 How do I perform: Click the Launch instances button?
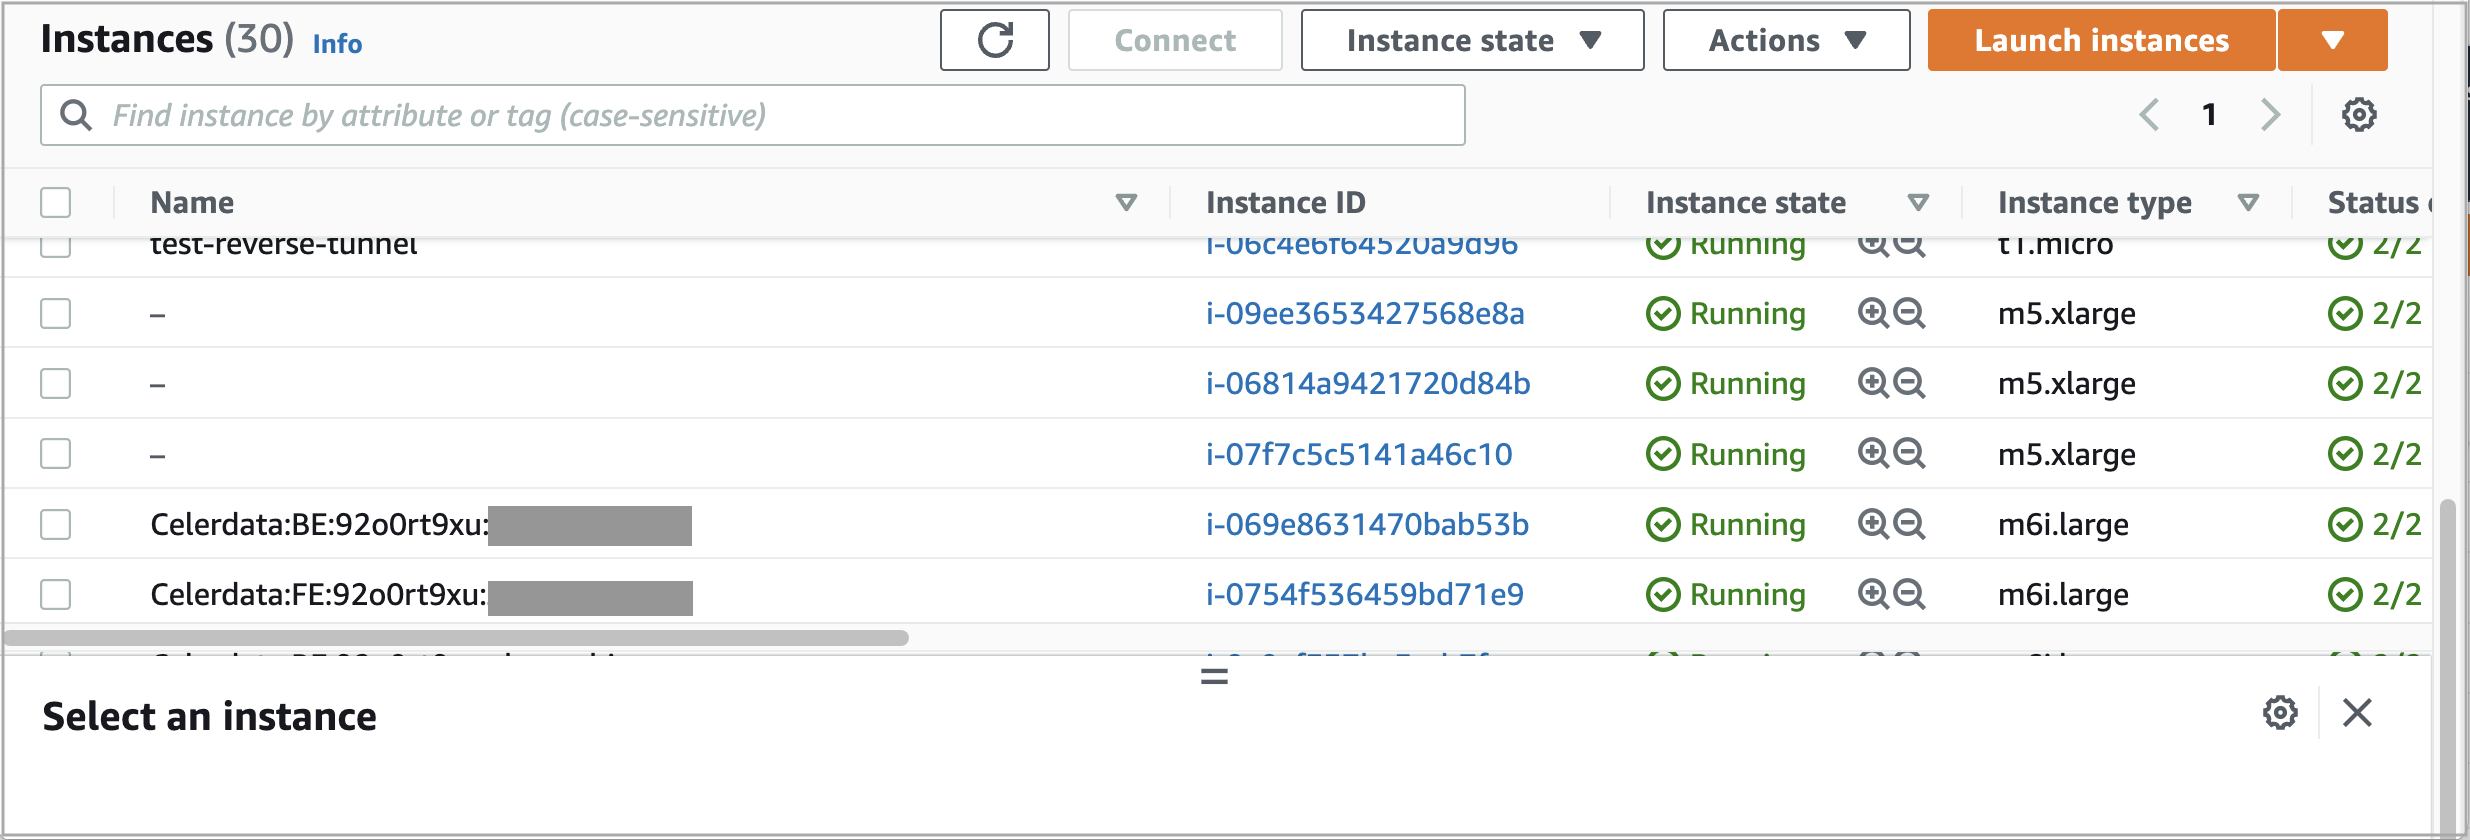(x=2101, y=40)
